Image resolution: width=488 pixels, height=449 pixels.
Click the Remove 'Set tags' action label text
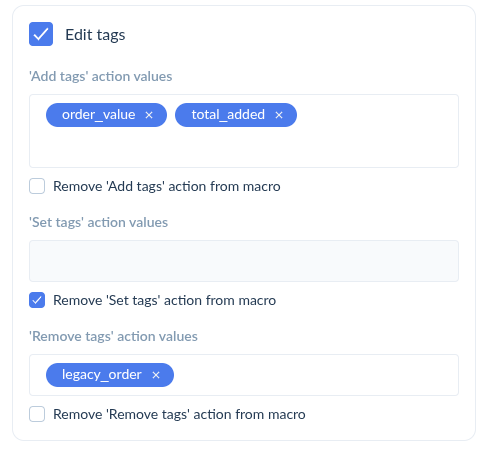(x=165, y=300)
